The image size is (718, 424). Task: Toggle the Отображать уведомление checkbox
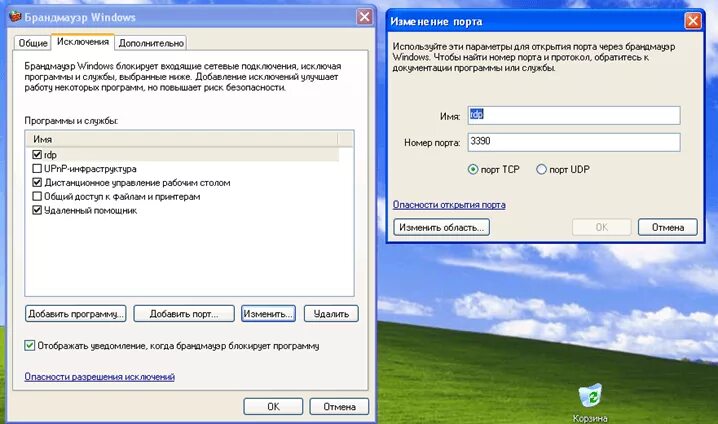click(30, 345)
